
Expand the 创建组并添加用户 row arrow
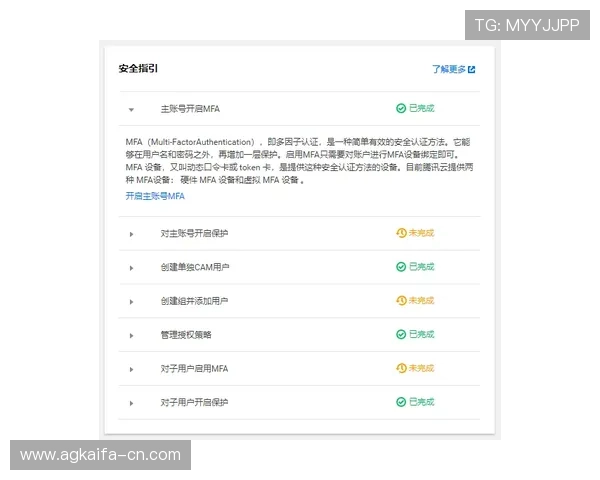click(x=131, y=302)
